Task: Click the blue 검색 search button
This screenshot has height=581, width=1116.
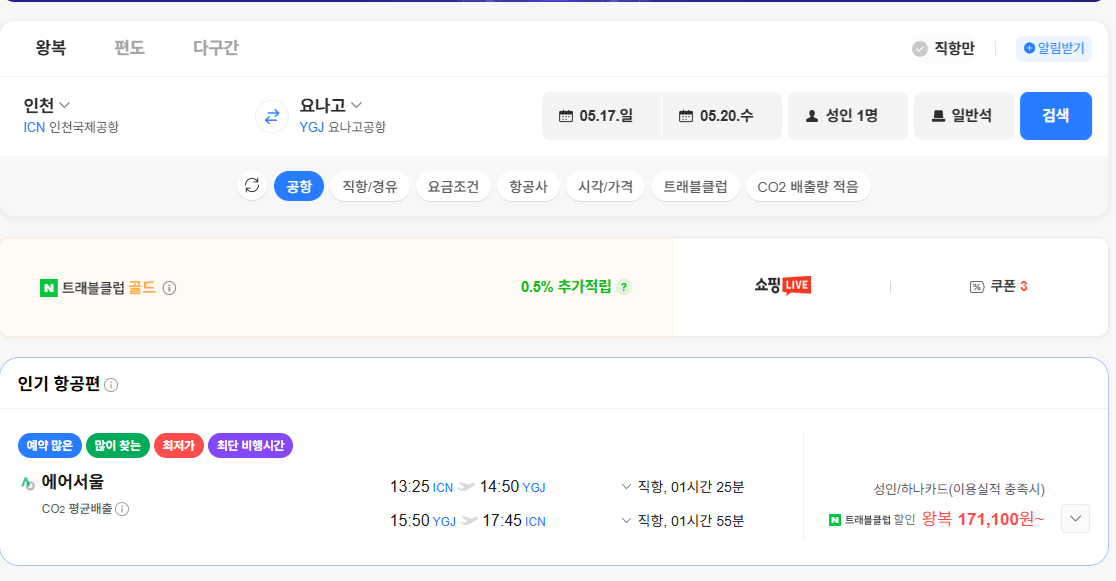Action: [x=1056, y=116]
